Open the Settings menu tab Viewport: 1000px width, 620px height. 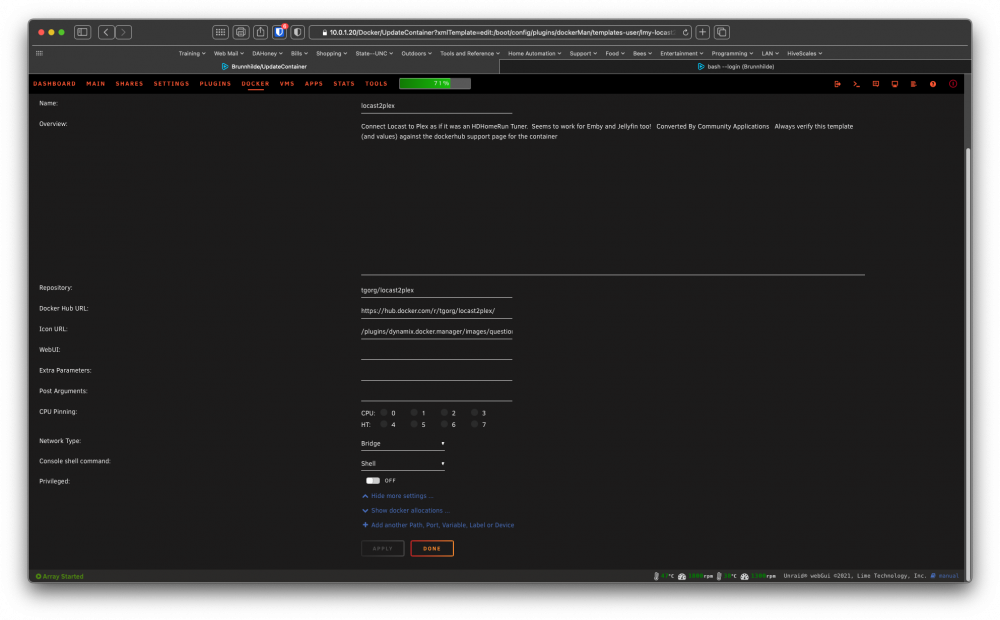[x=172, y=84]
